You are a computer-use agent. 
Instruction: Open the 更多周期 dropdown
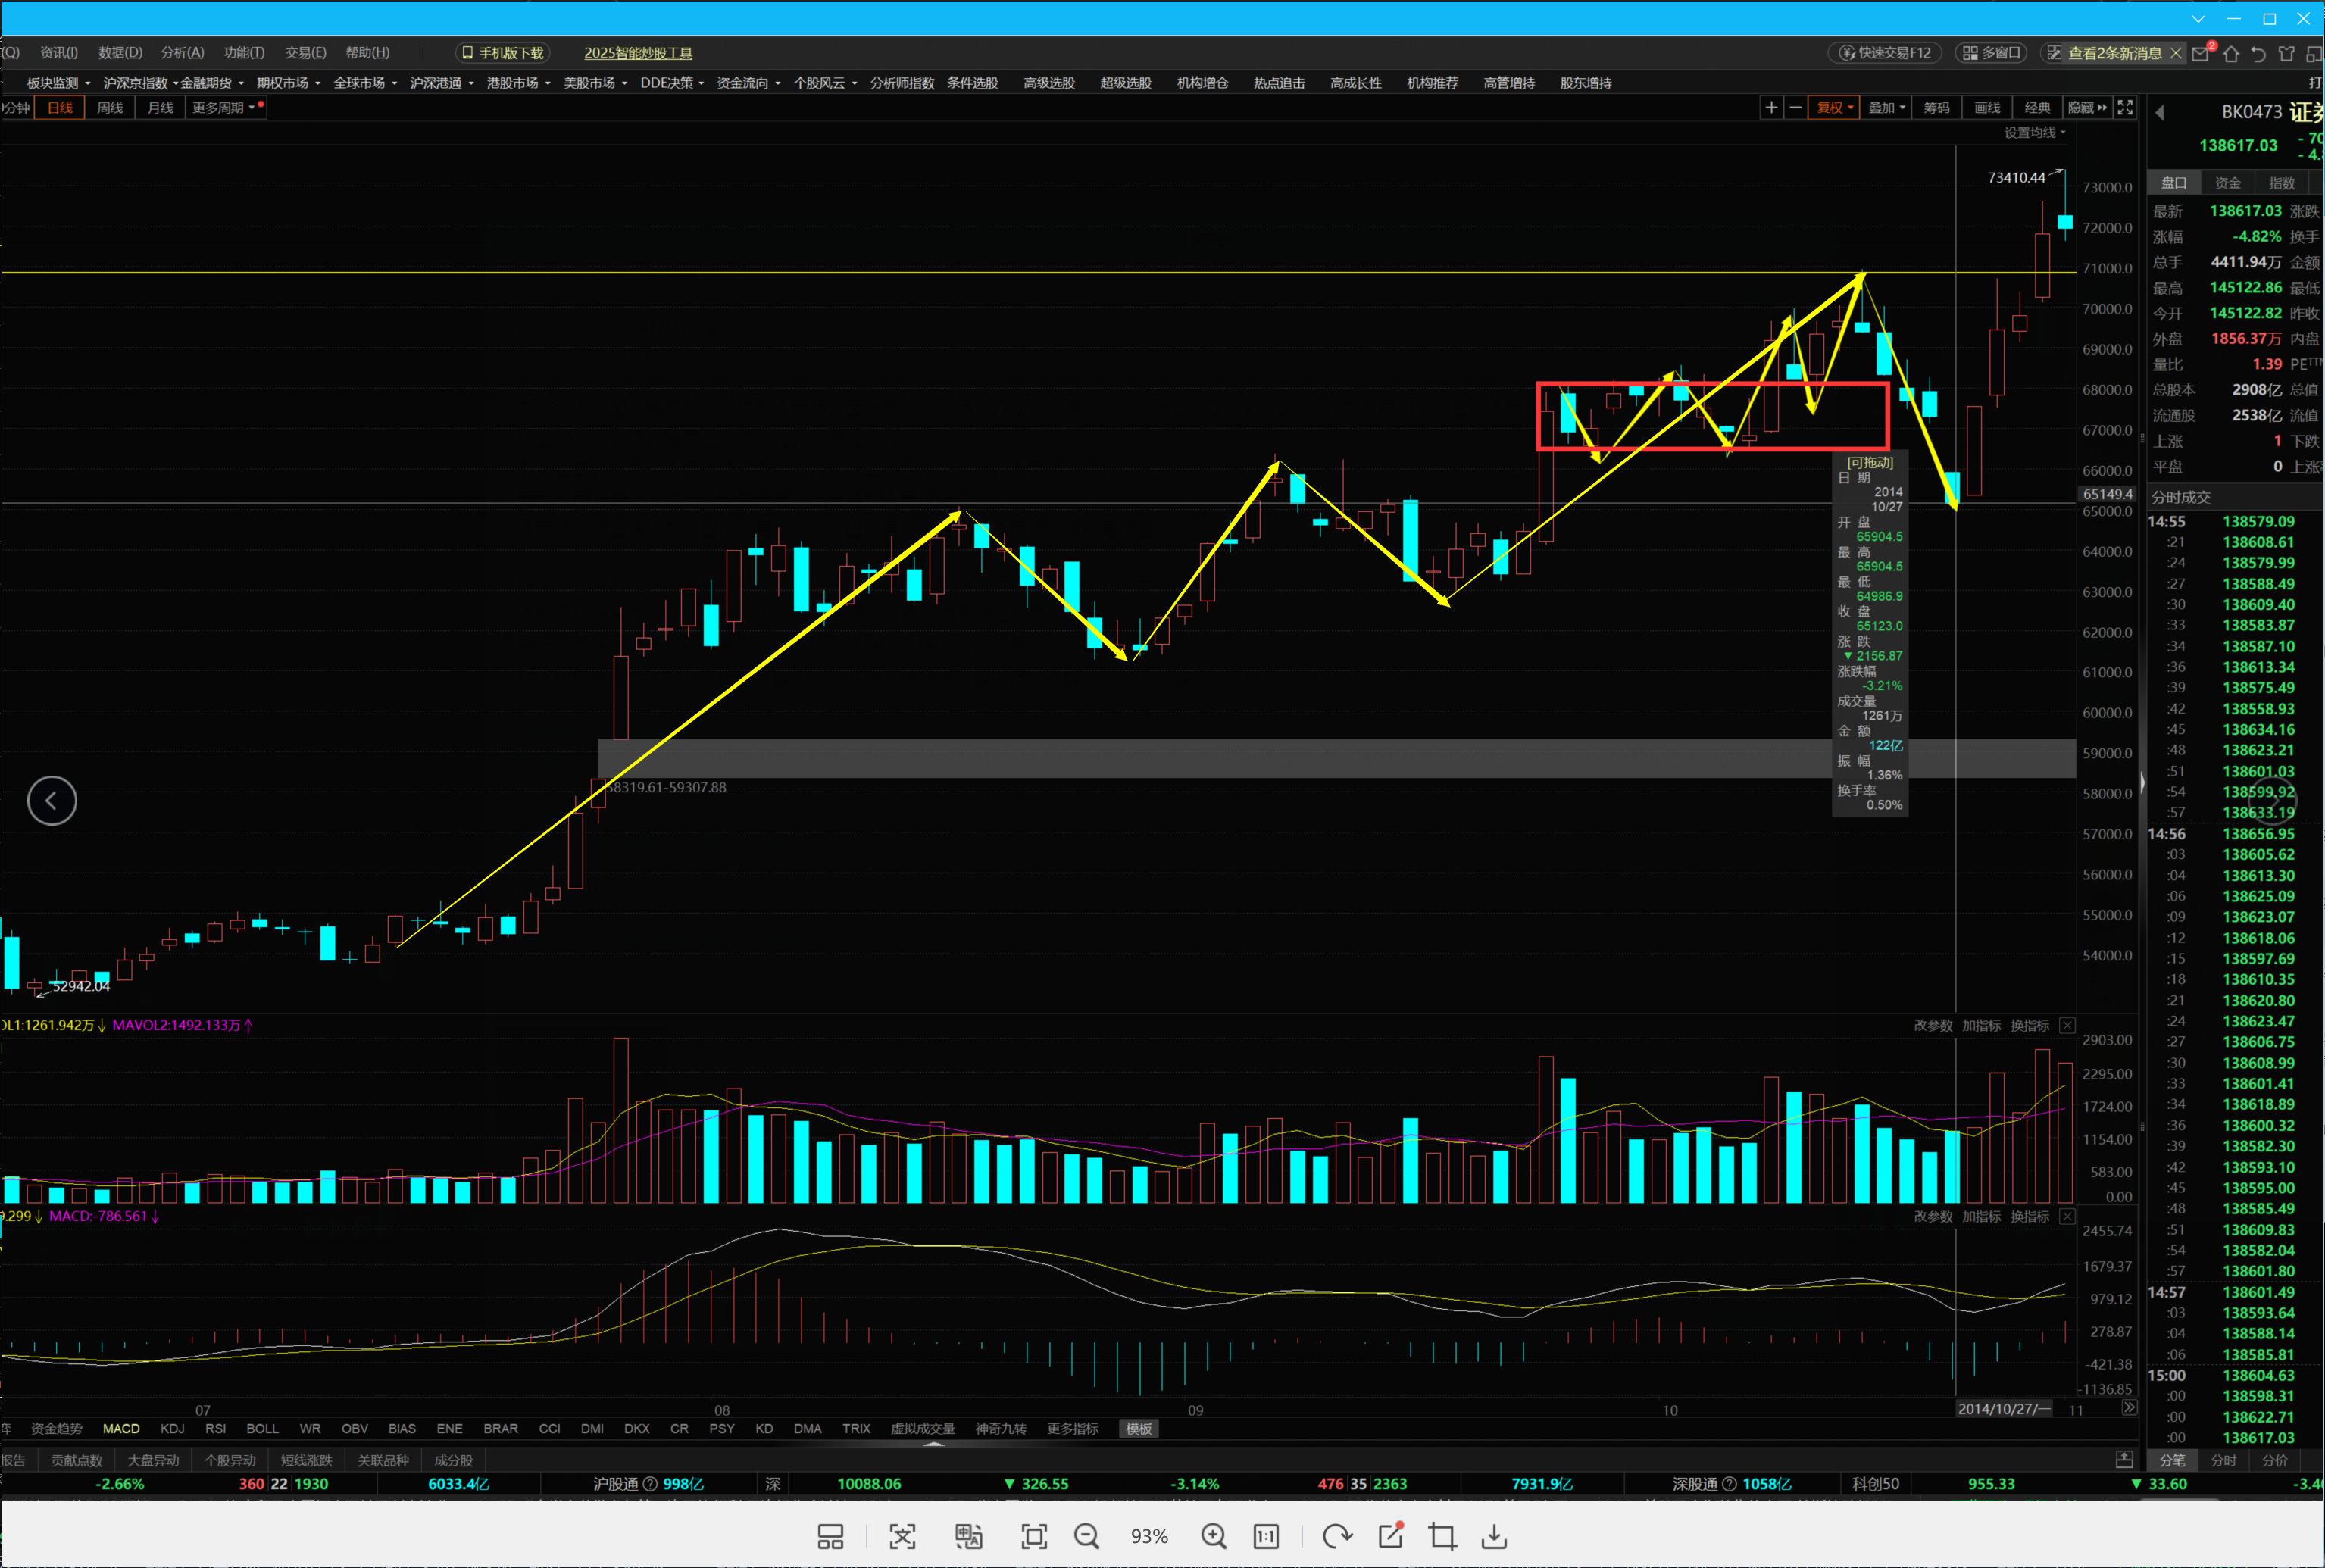pos(226,107)
